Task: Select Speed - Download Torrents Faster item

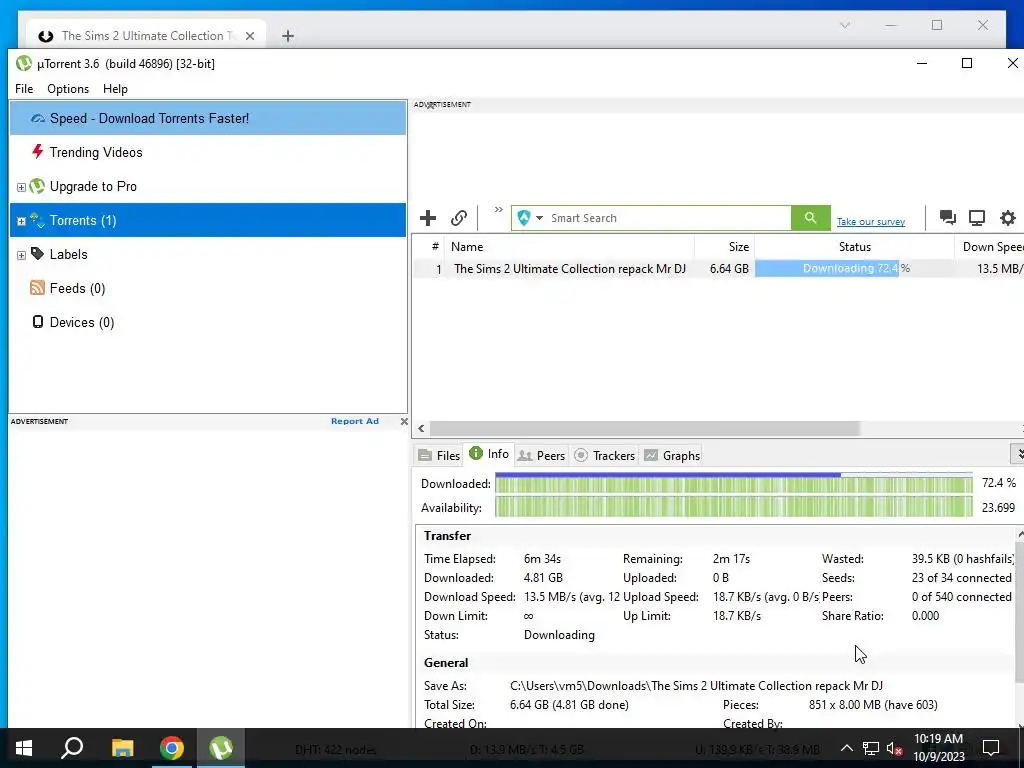Action: [208, 118]
